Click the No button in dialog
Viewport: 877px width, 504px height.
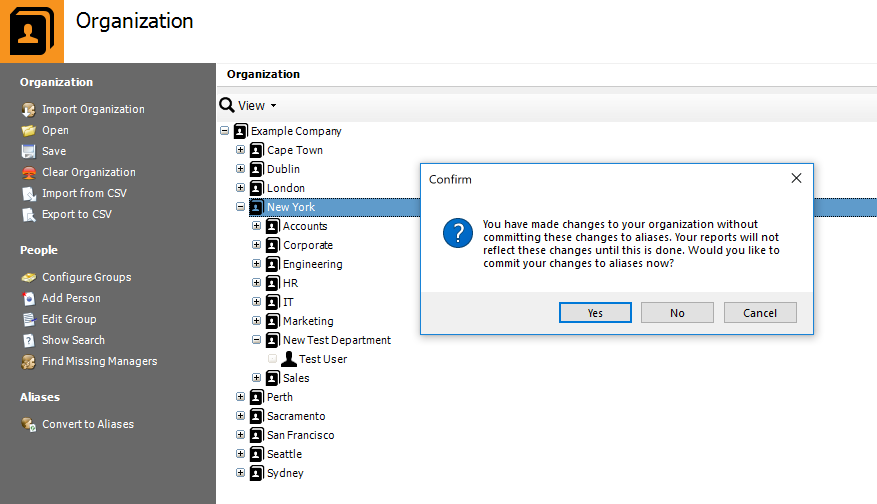coord(677,313)
